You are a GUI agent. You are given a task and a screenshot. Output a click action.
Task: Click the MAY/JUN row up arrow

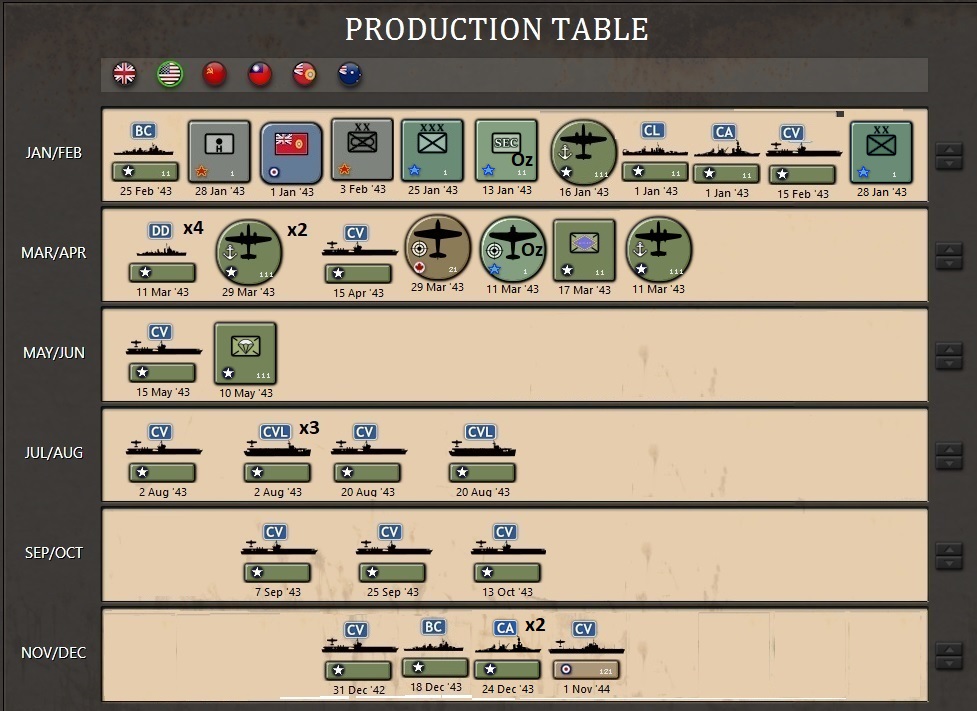click(x=949, y=350)
